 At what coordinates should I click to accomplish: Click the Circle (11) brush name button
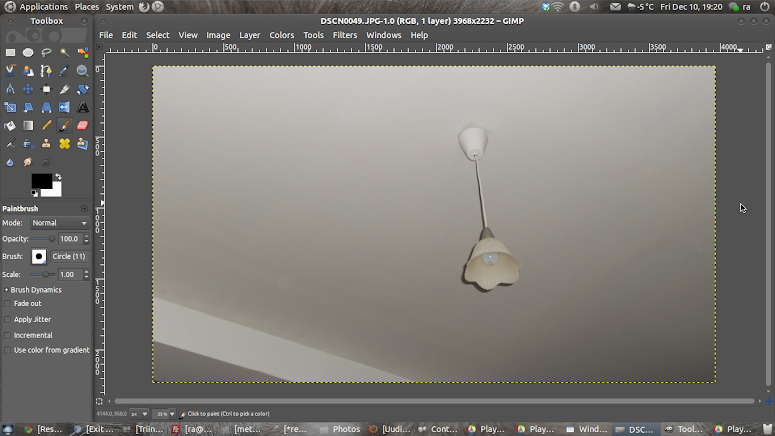click(x=69, y=257)
